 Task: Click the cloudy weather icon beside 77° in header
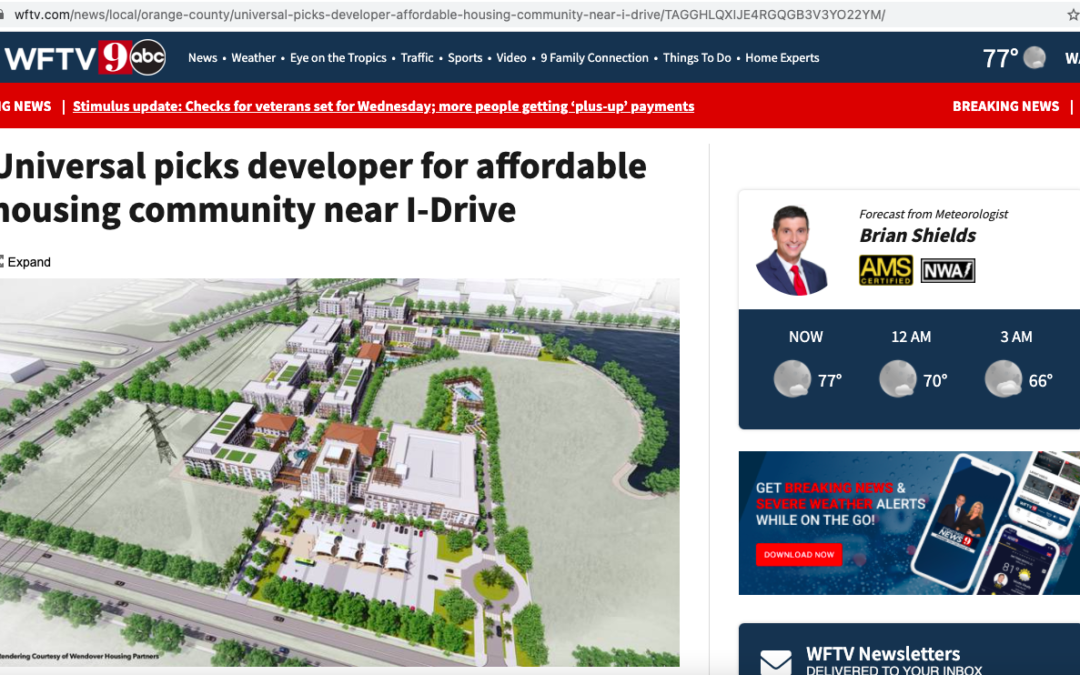click(1034, 58)
